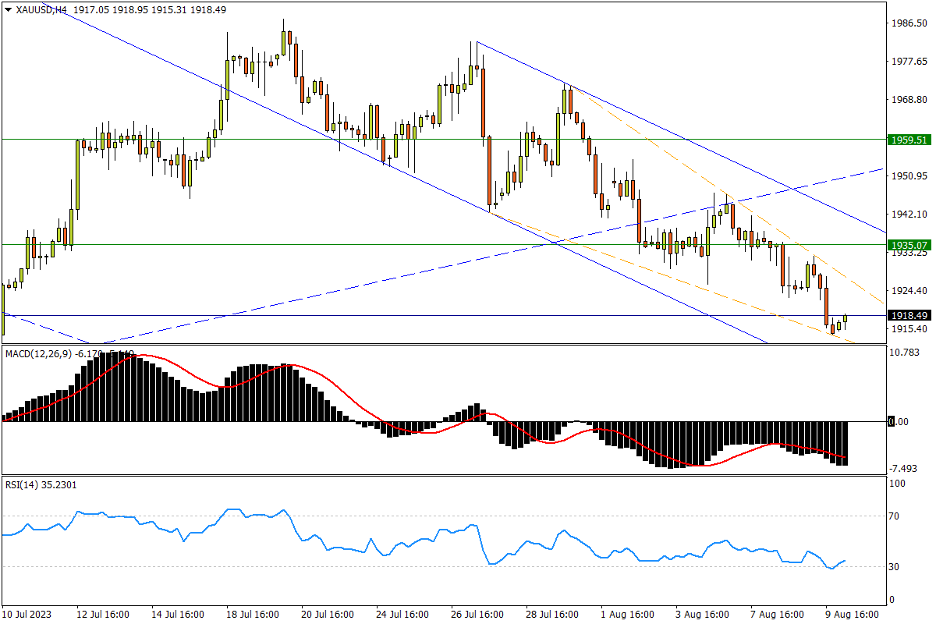Viewport: 936px width, 624px height.
Task: Click the green 1935.07 price label
Action: tap(909, 244)
